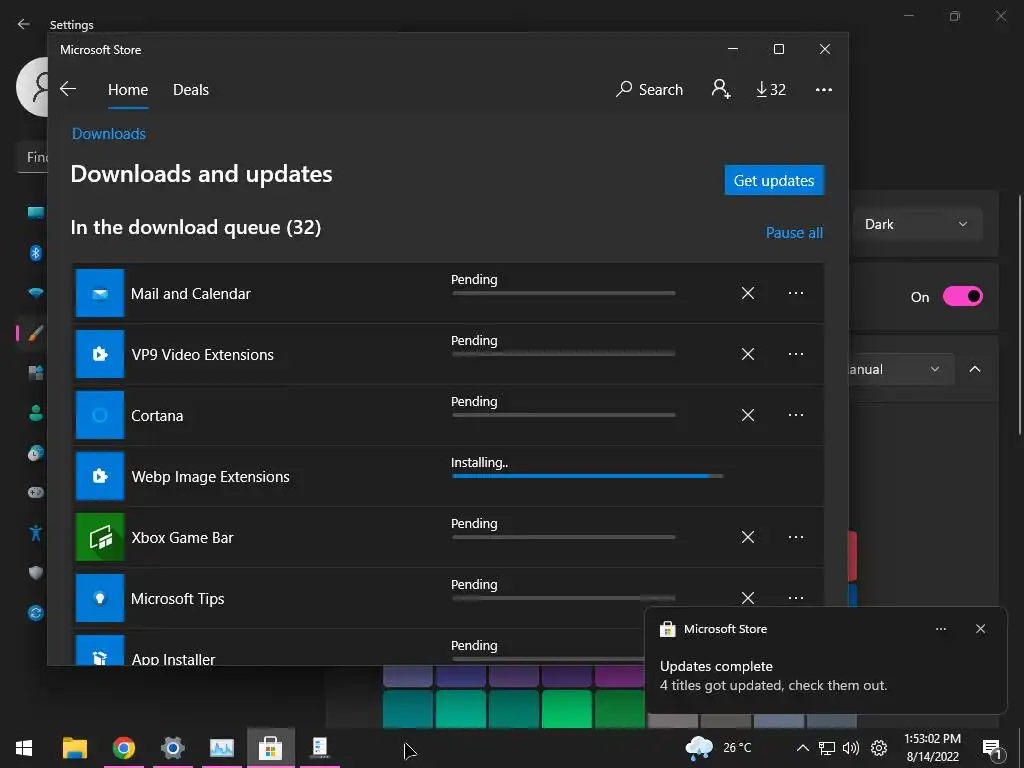Click the Microsoft Tips app icon
Viewport: 1024px width, 768px height.
[100, 598]
